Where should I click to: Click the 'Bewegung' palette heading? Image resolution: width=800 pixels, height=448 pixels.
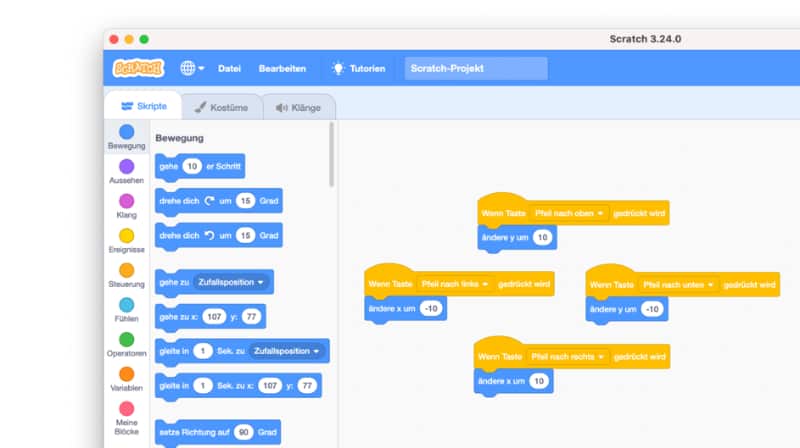(180, 138)
